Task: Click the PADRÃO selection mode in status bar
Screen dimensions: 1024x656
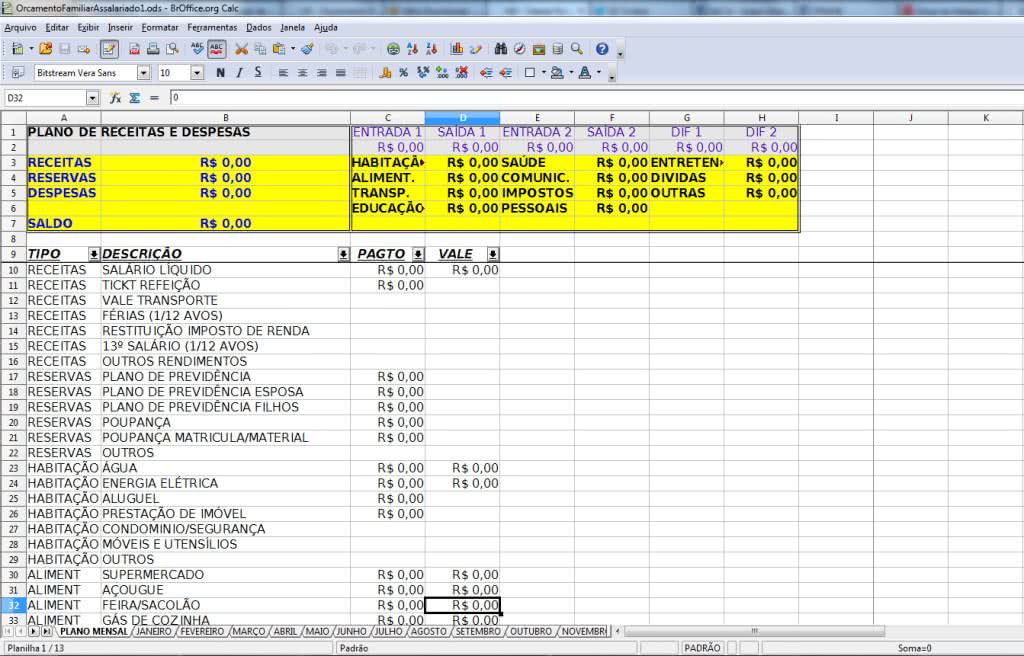Action: [x=701, y=648]
